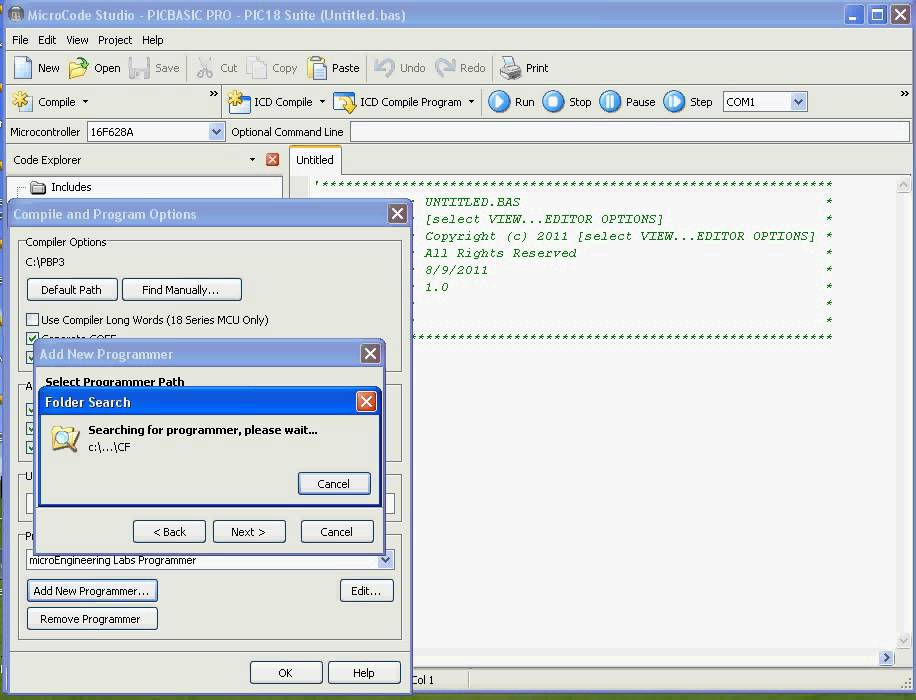Click the Edit programmer button
This screenshot has height=700, width=916.
pos(366,591)
